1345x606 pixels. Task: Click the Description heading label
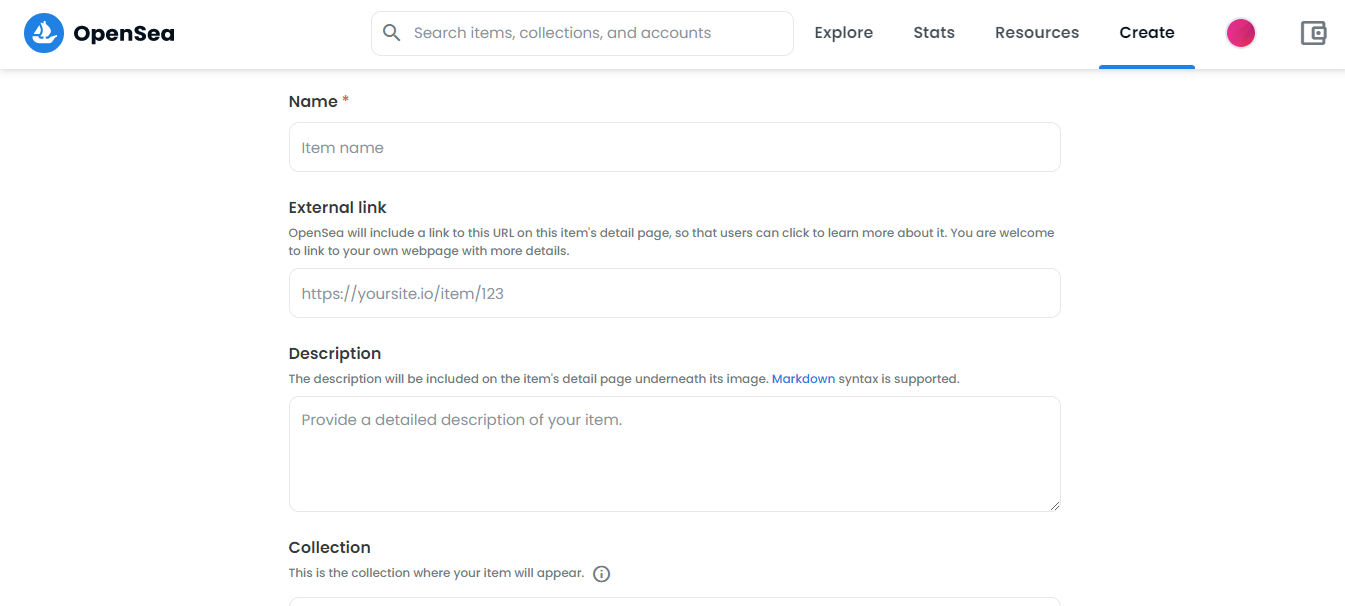click(334, 354)
